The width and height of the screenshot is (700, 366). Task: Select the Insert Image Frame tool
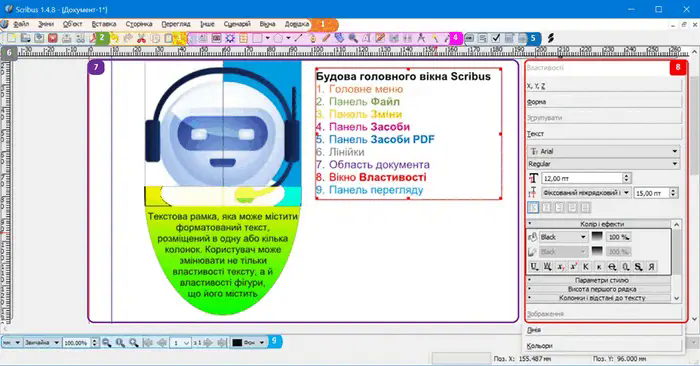pos(217,38)
